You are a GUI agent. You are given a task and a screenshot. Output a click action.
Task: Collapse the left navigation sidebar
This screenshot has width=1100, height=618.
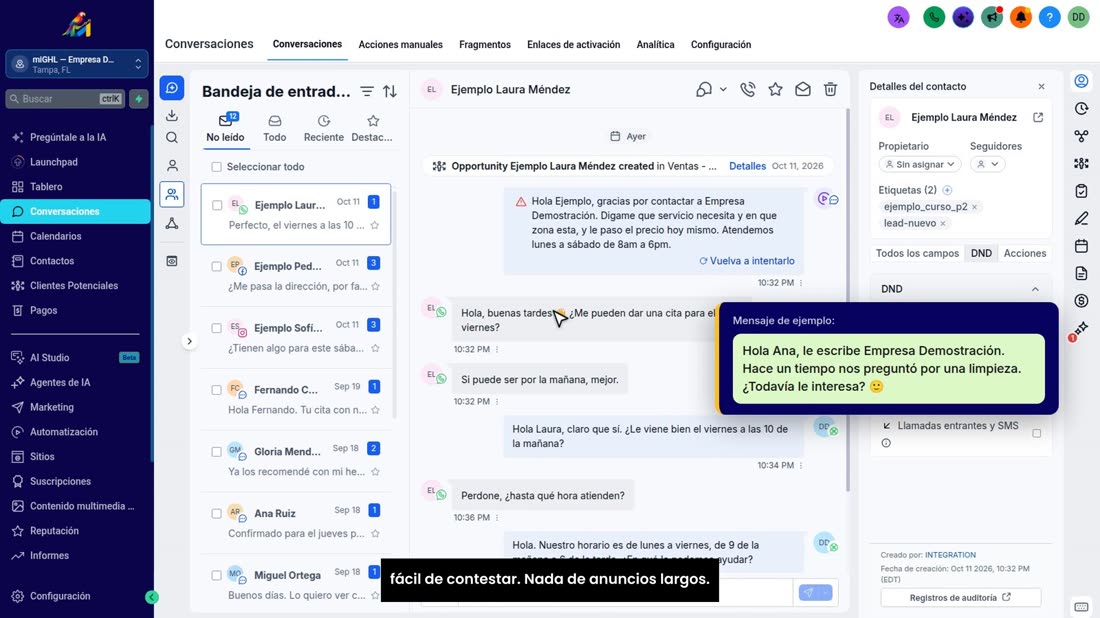coord(152,597)
